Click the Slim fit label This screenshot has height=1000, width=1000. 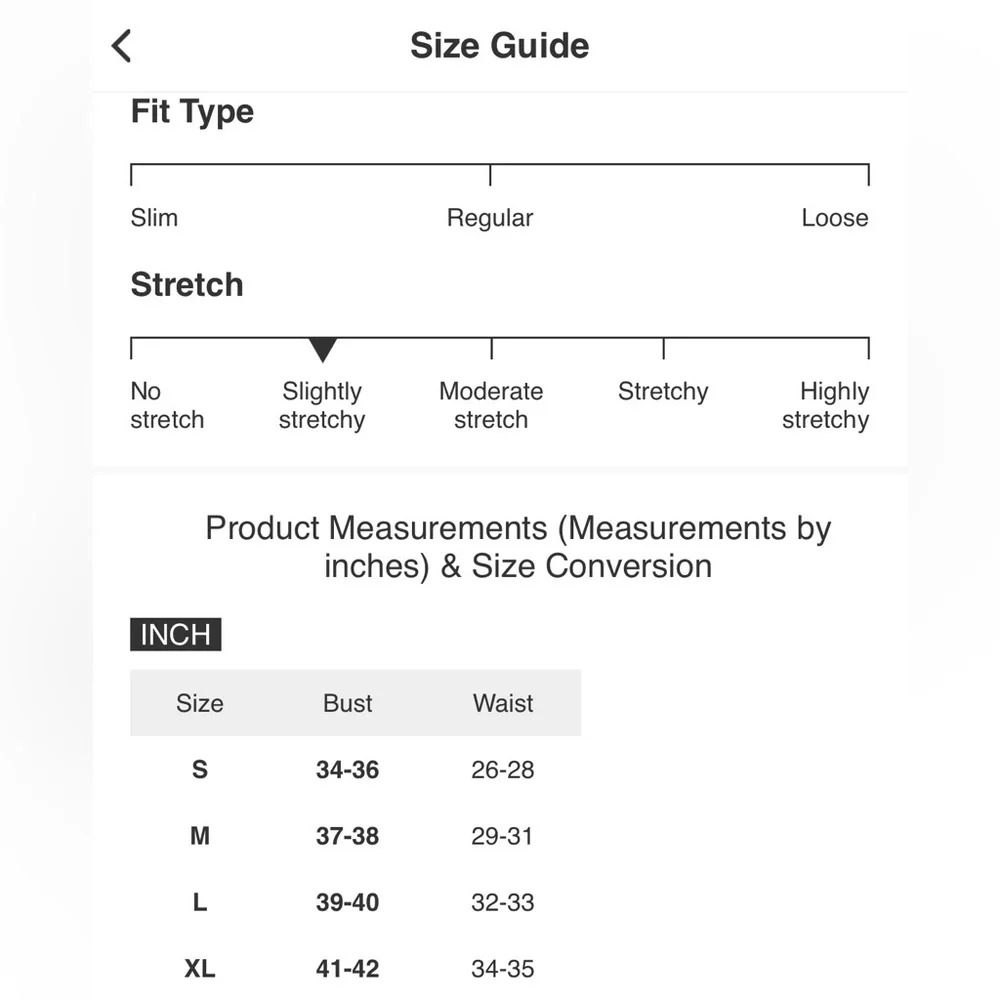(154, 218)
